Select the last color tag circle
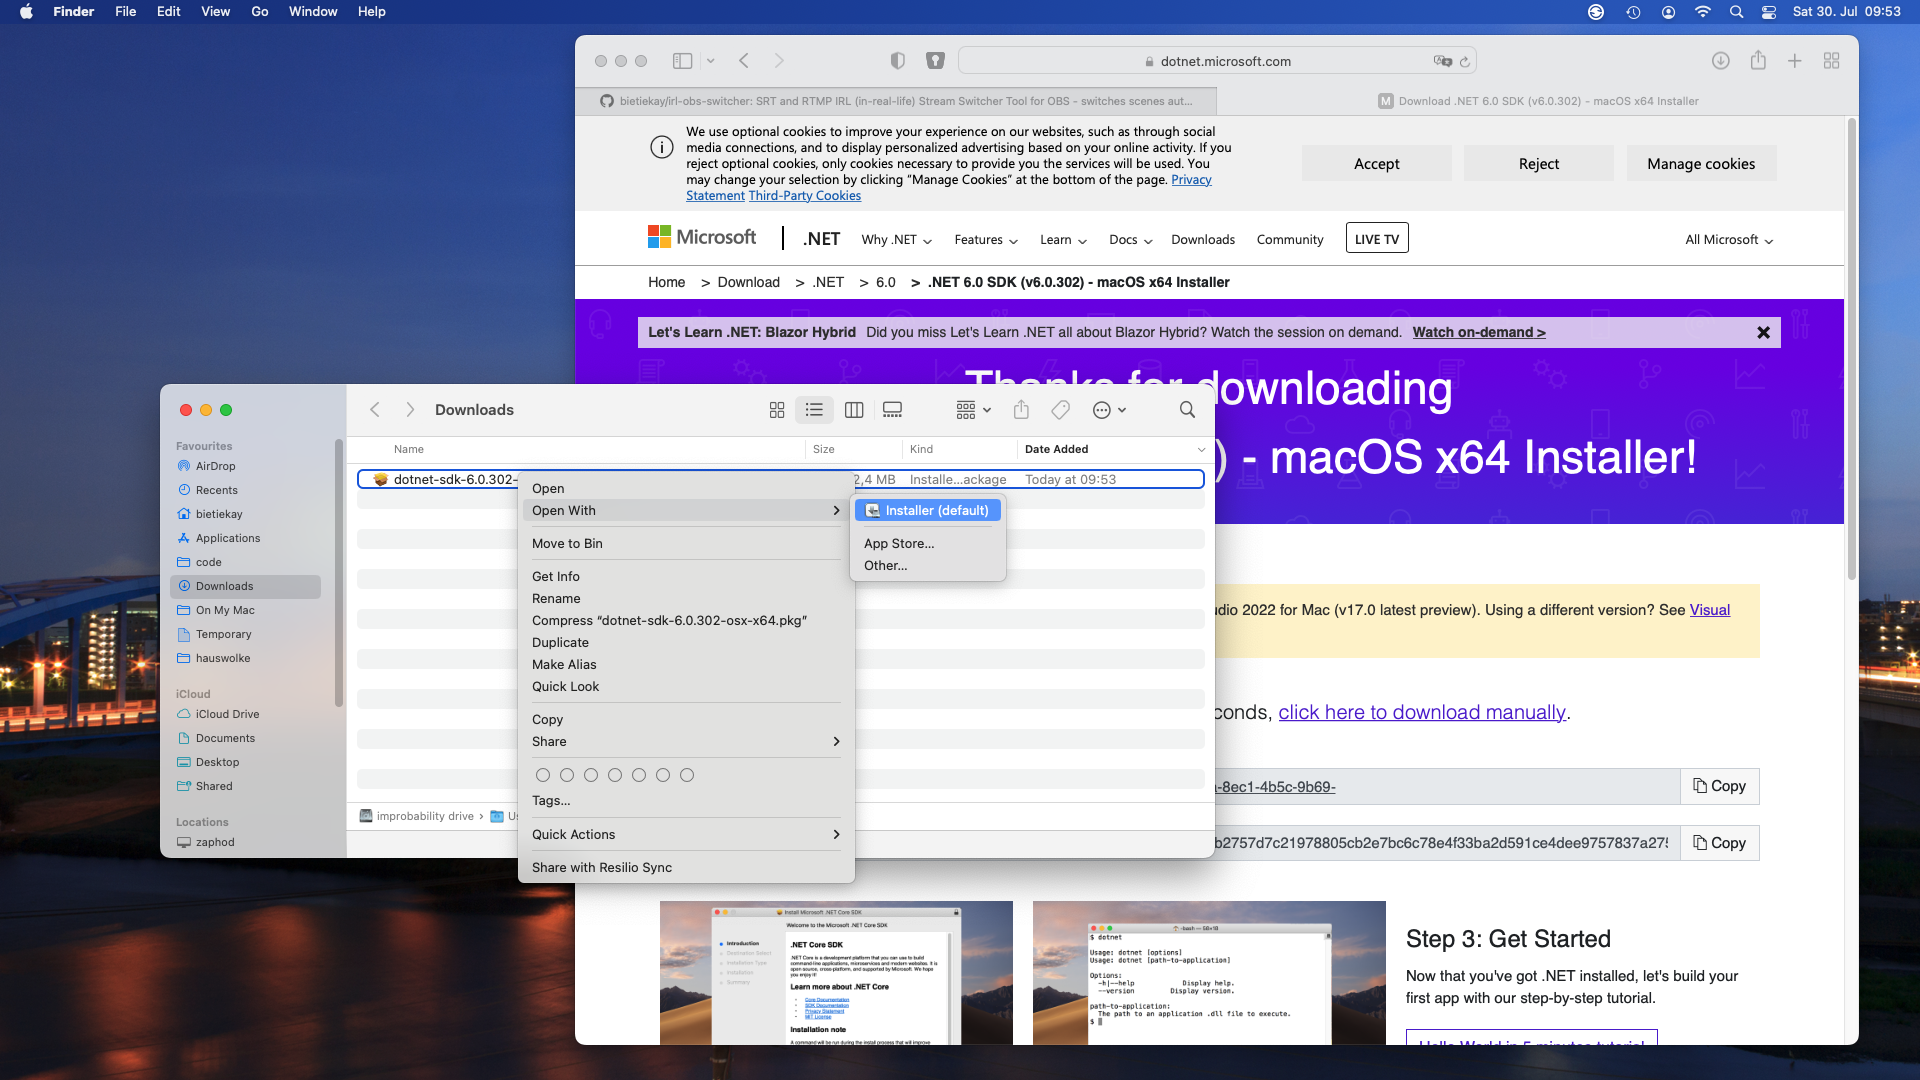1920x1080 pixels. click(687, 775)
